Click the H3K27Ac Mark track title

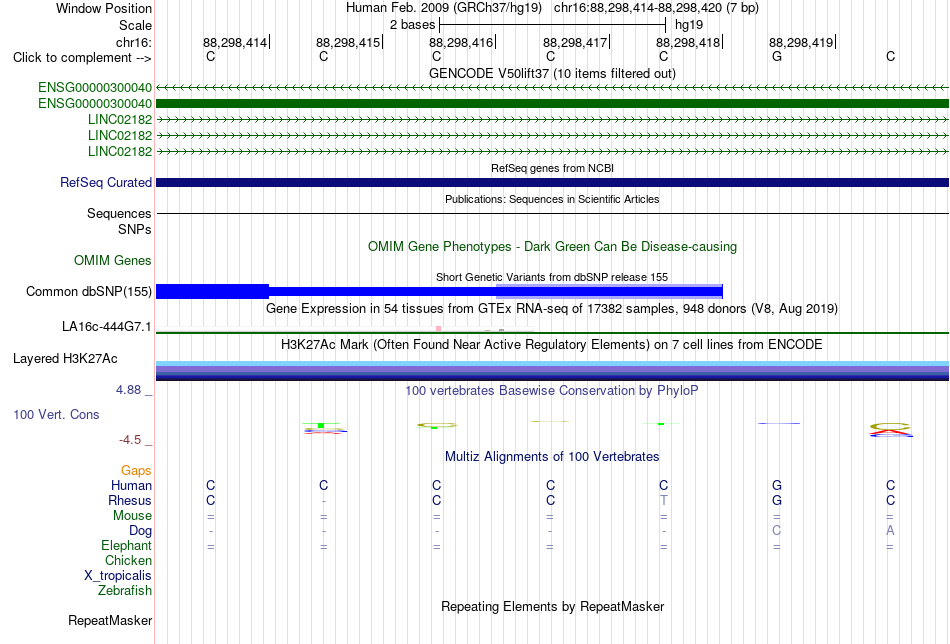coord(552,344)
